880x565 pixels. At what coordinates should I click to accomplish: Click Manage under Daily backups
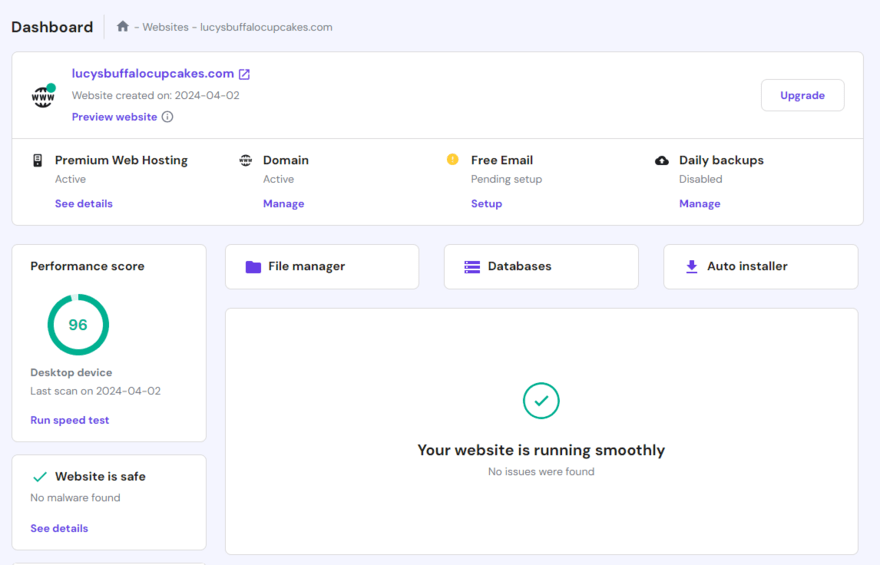[x=700, y=204]
